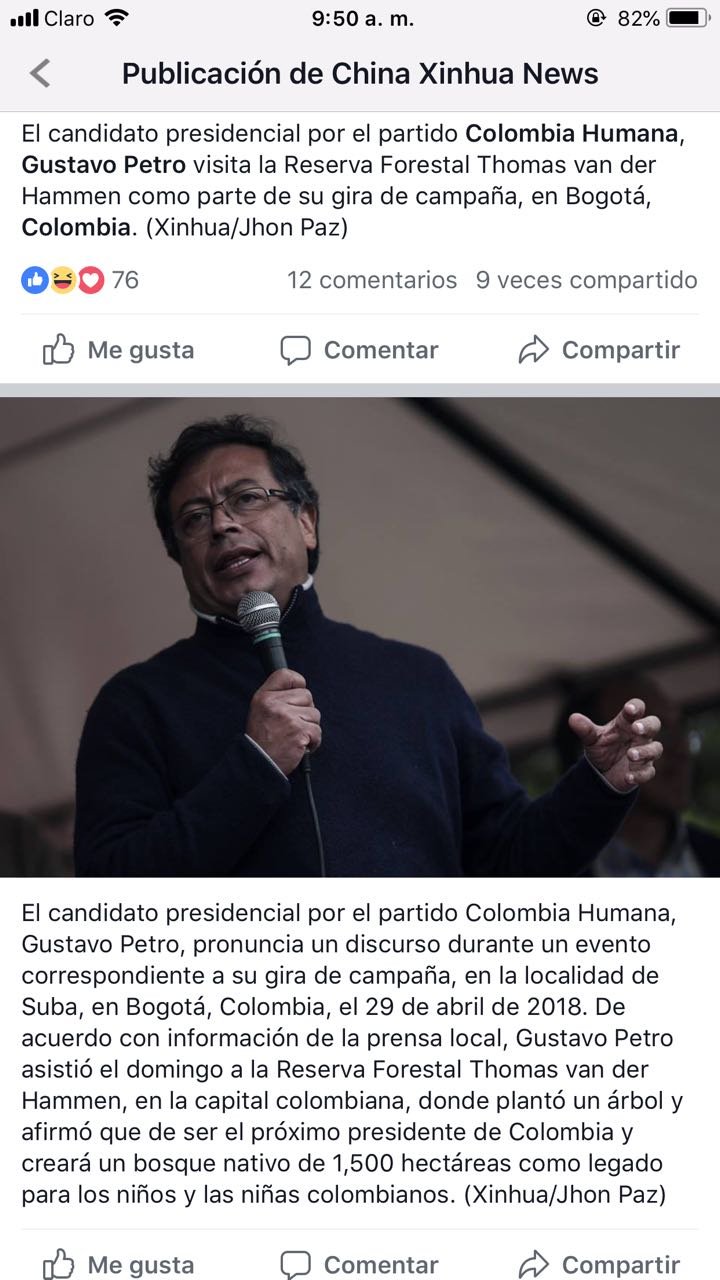Tap bottom Me gusta button text

(141, 1265)
